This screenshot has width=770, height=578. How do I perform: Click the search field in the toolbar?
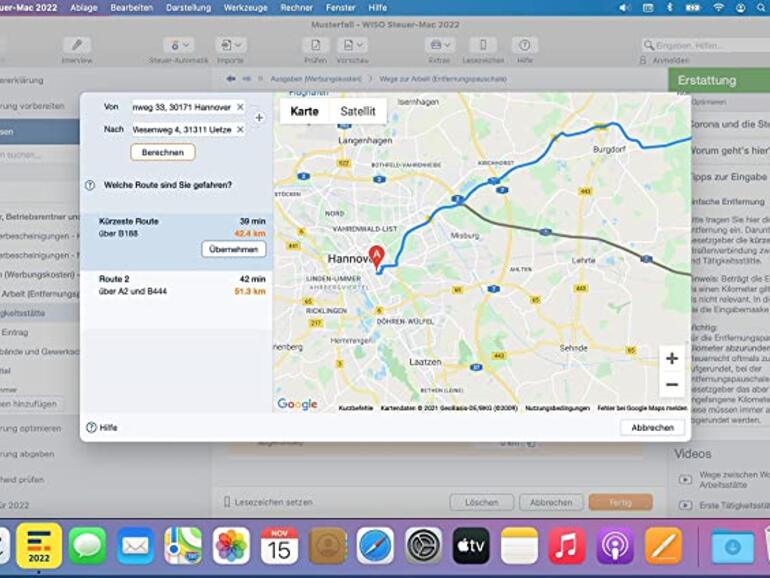706,45
